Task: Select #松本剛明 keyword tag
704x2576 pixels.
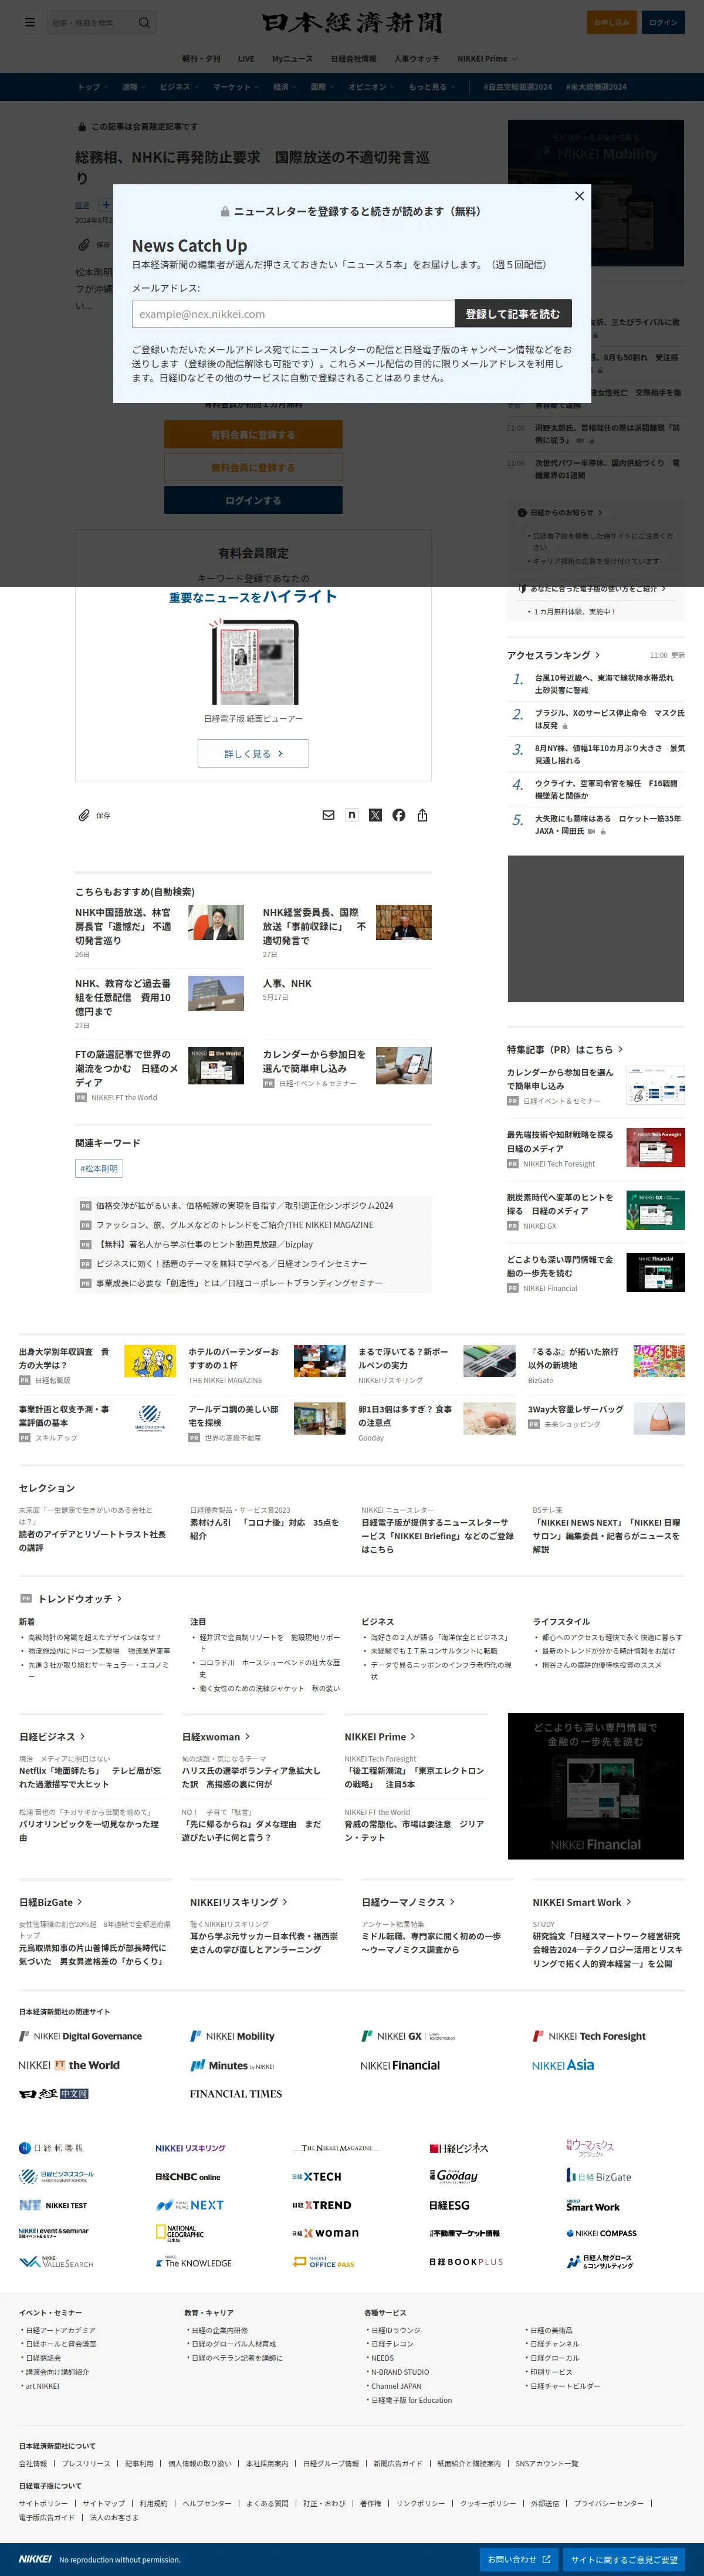Action: pyautogui.click(x=99, y=1168)
